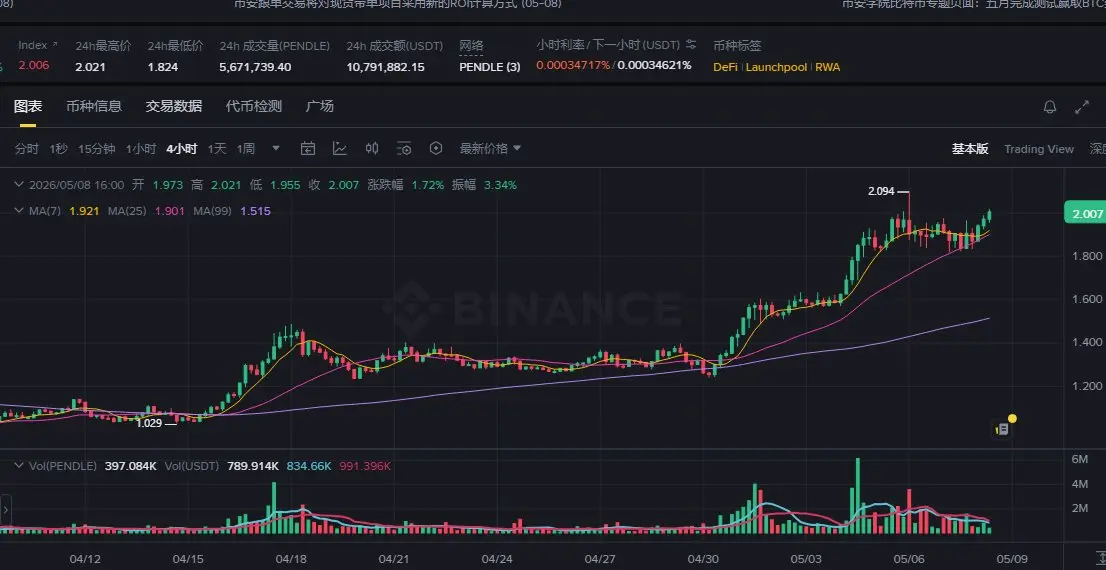Collapse the Vol(PENDLE) indicator legend chevron
The width and height of the screenshot is (1106, 570).
tap(19, 466)
